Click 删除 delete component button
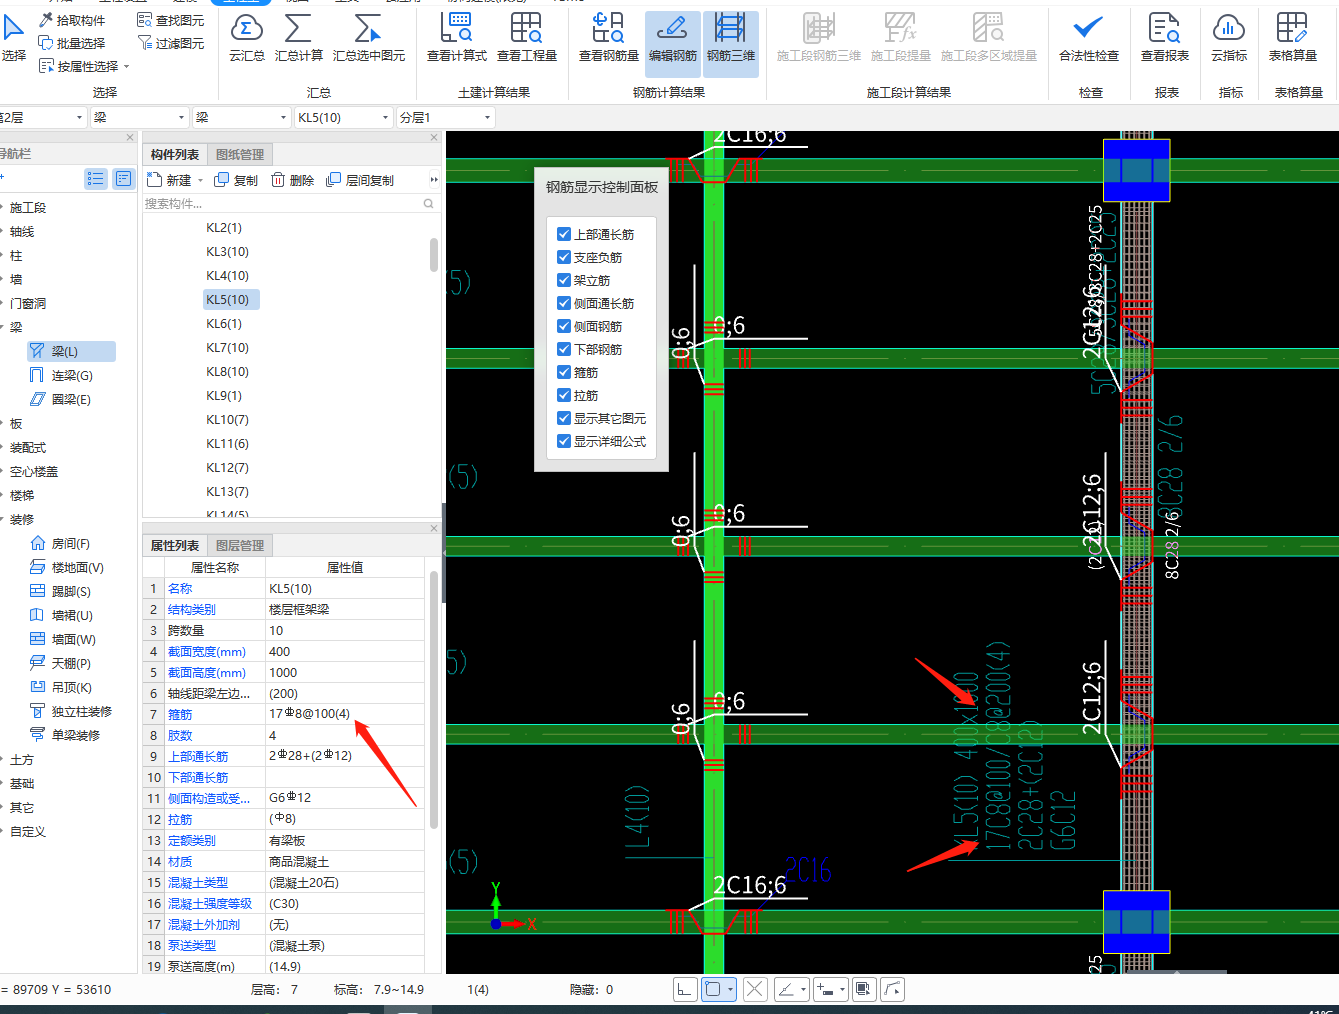Image resolution: width=1339 pixels, height=1014 pixels. [292, 180]
